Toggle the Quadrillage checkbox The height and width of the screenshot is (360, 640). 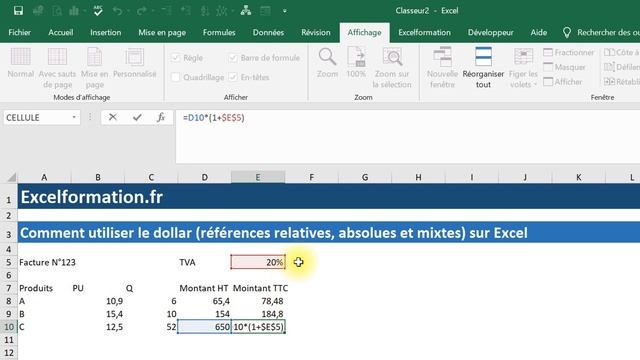pyautogui.click(x=176, y=77)
